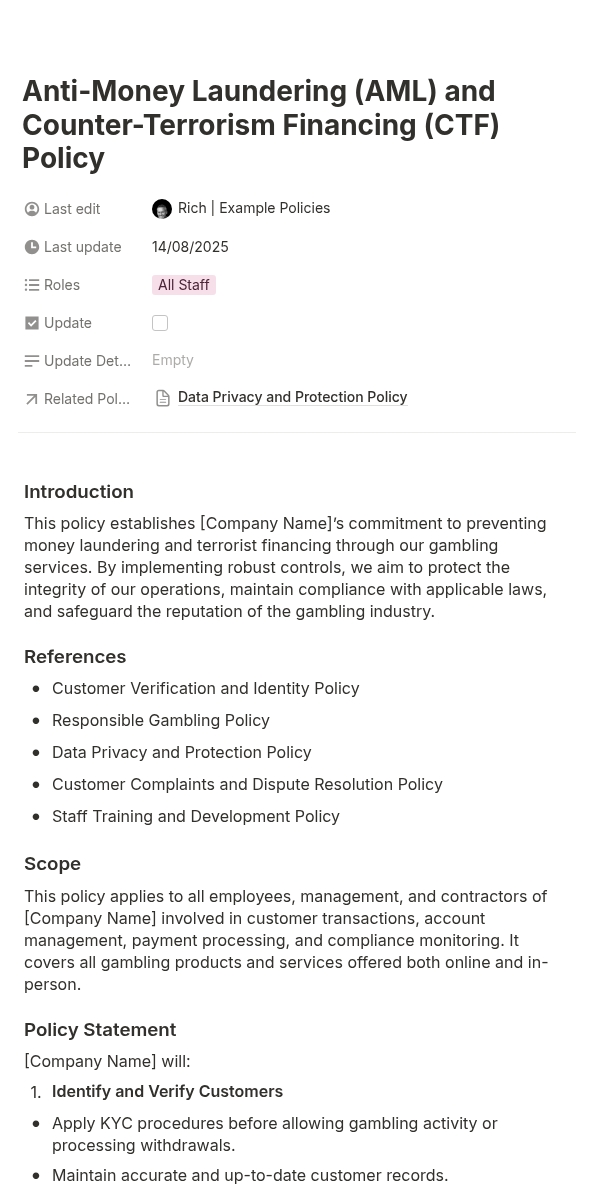The height and width of the screenshot is (1200, 600).
Task: Click the Introduction heading
Action: [x=79, y=492]
